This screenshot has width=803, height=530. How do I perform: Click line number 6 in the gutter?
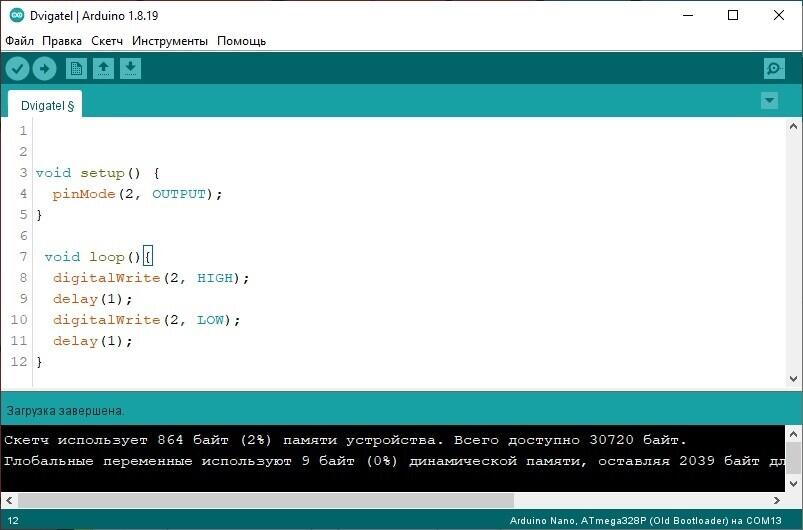click(23, 236)
